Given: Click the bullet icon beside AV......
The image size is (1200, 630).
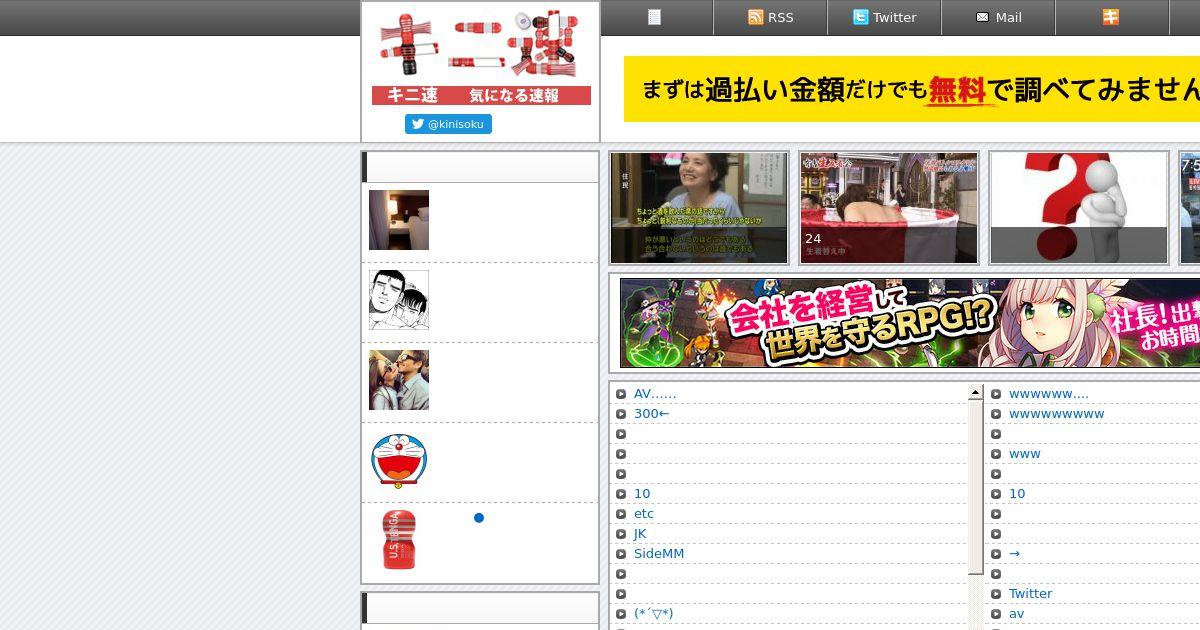Looking at the screenshot, I should [621, 394].
